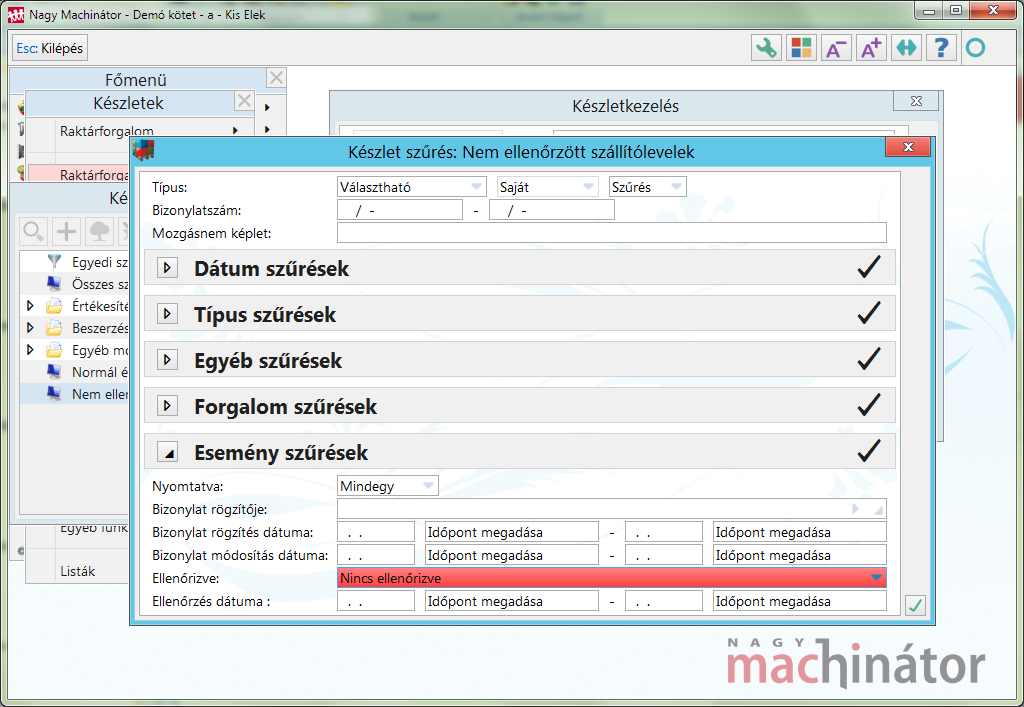Click the Készlet szűrés dialog title icon
Image resolution: width=1024 pixels, height=707 pixels.
[x=144, y=151]
